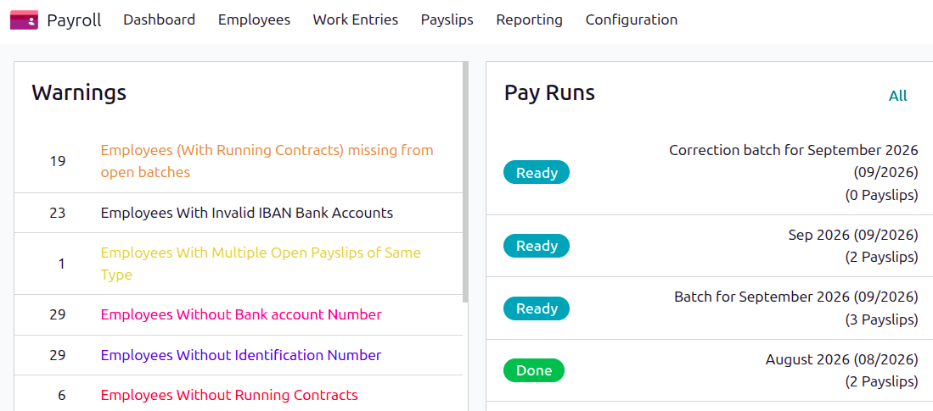Click the Payroll app logo icon

24,20
